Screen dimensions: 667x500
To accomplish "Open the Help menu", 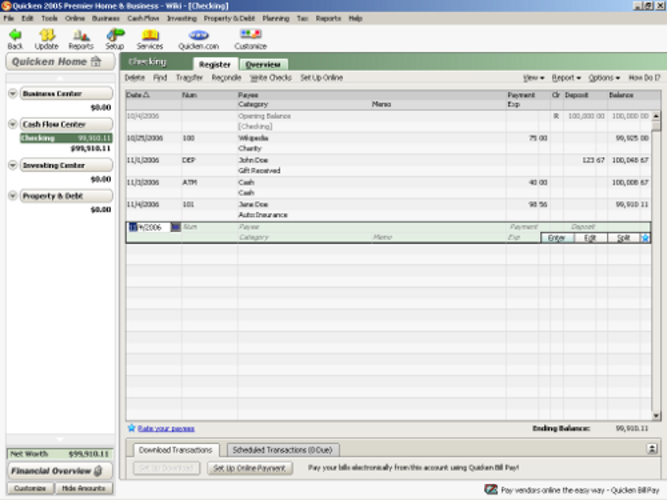I will (x=356, y=18).
